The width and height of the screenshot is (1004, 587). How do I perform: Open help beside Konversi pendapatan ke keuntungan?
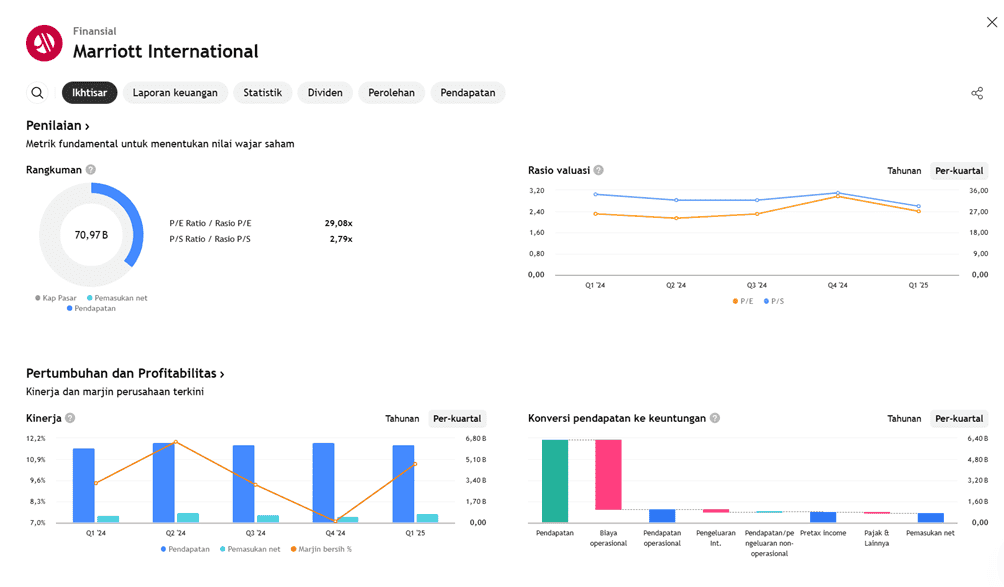tap(715, 418)
